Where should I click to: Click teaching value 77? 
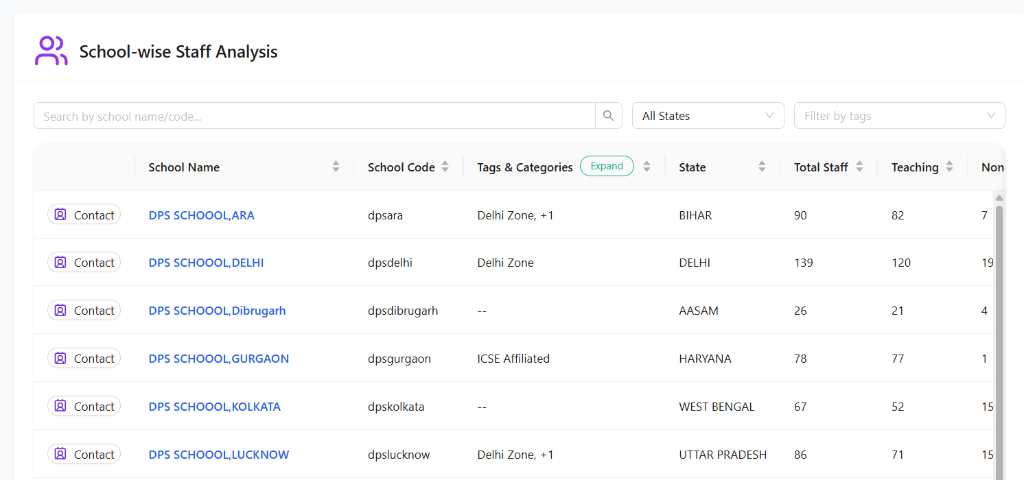(x=898, y=359)
